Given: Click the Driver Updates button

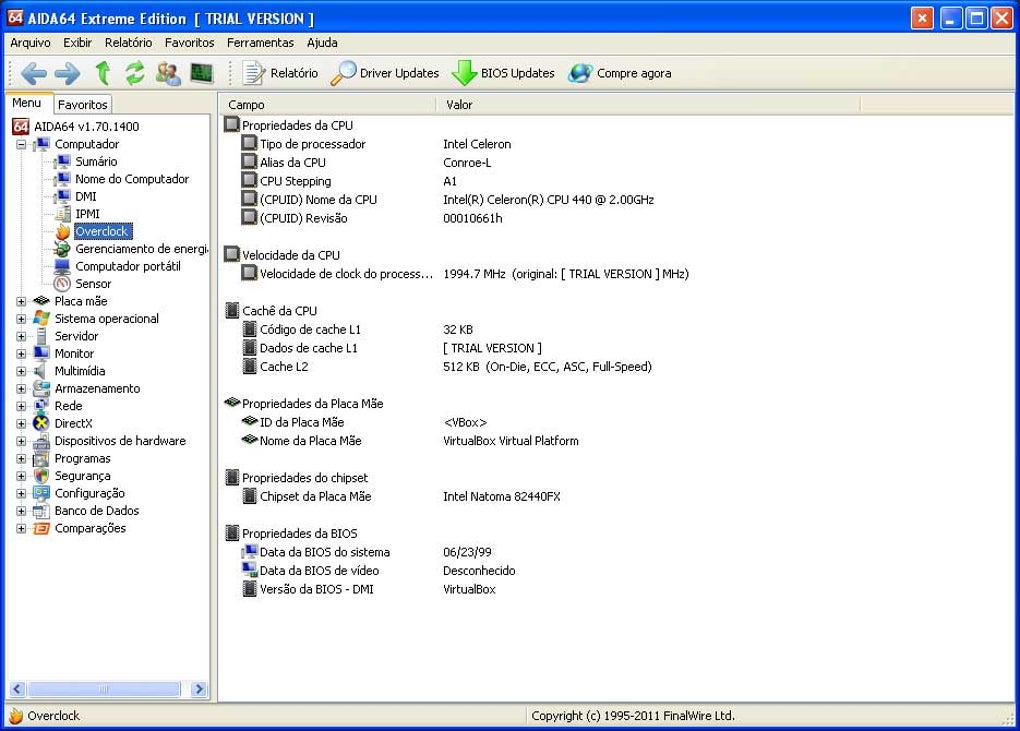Looking at the screenshot, I should (x=386, y=73).
